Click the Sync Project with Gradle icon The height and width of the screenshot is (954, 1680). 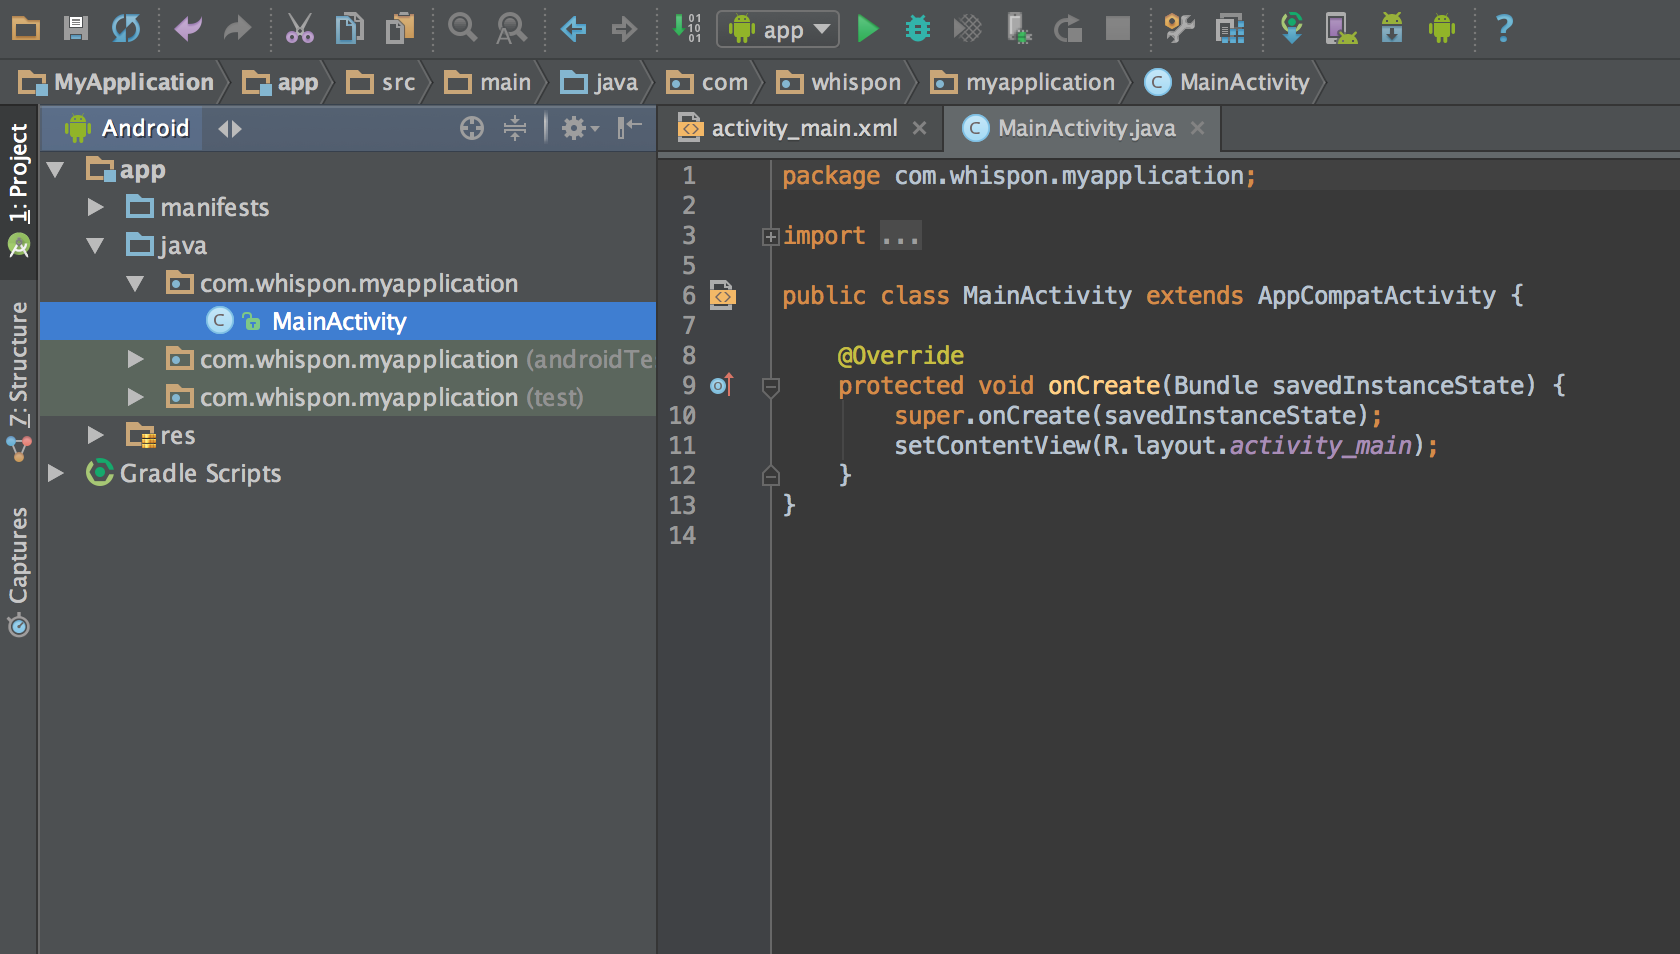1291,28
